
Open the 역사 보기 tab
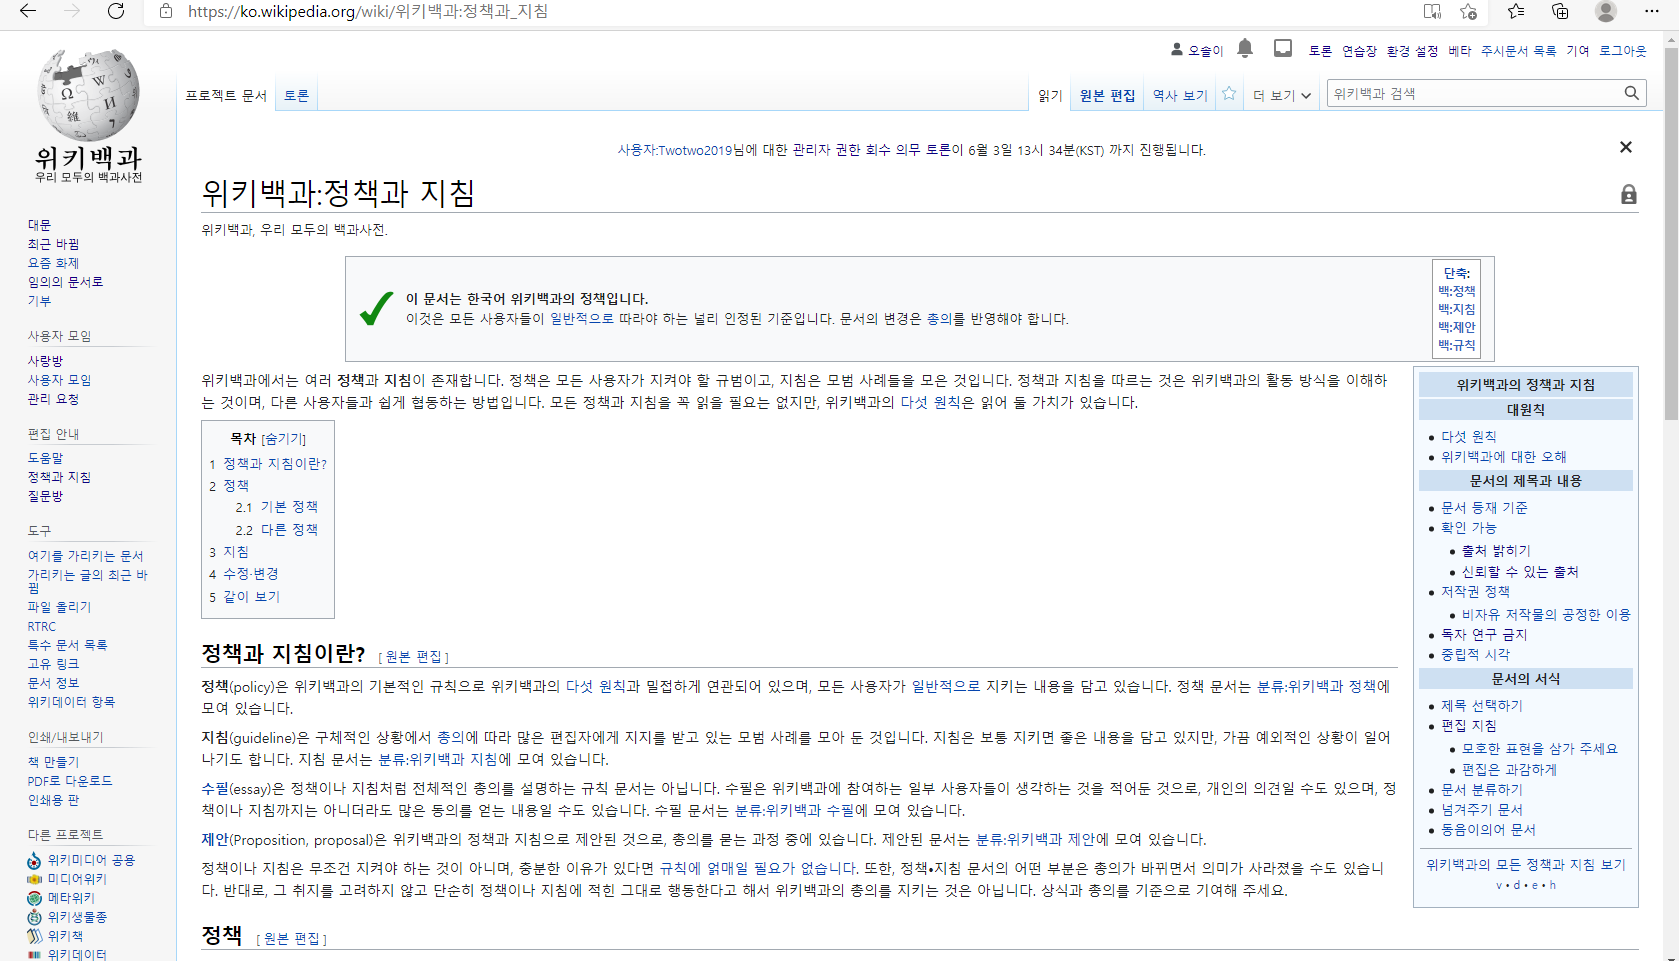pos(1180,96)
